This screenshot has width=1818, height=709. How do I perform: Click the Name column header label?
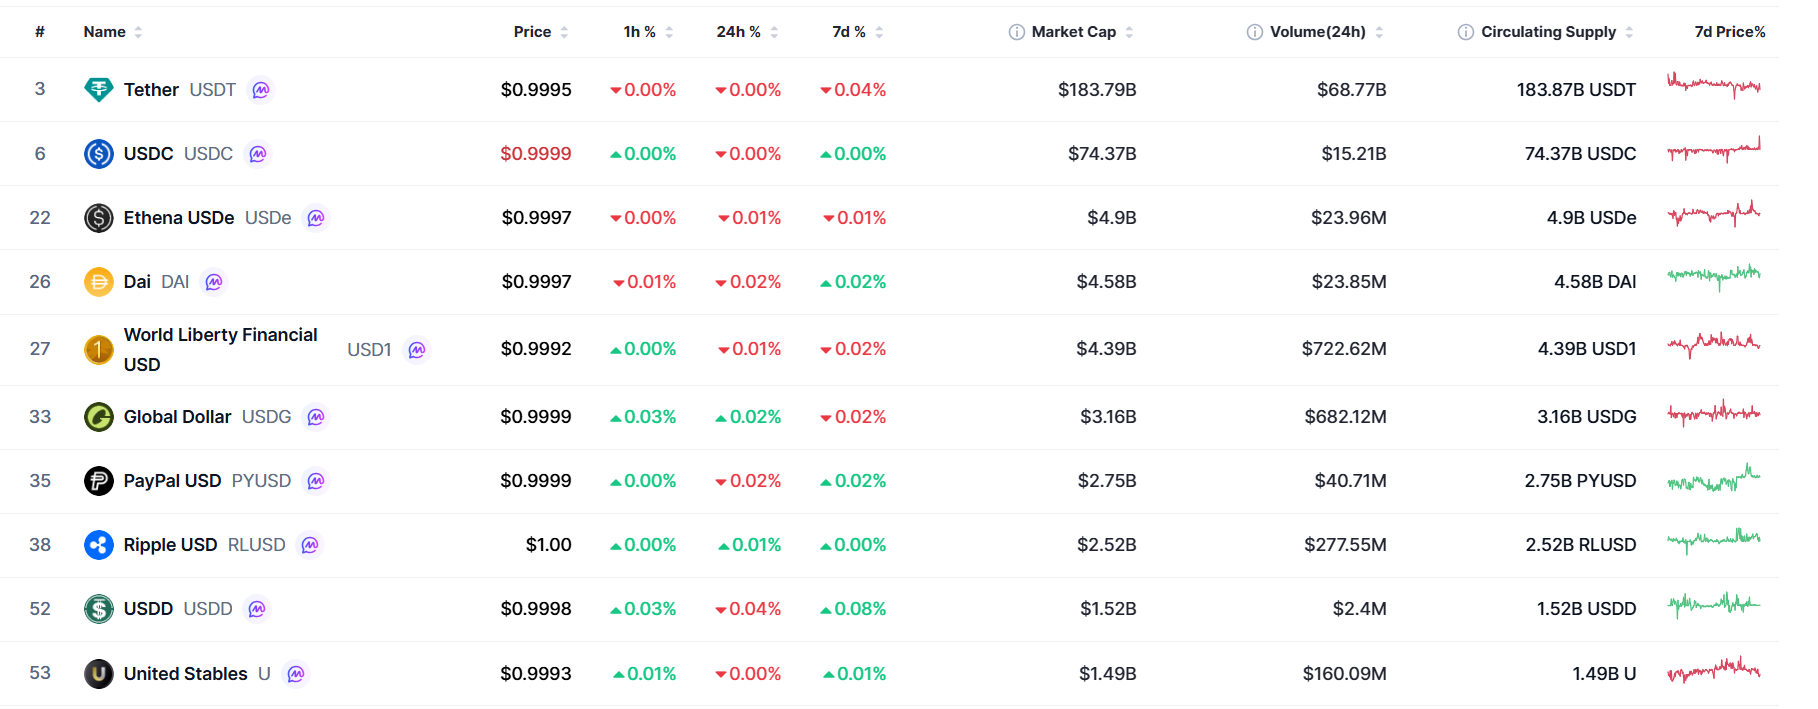click(105, 32)
